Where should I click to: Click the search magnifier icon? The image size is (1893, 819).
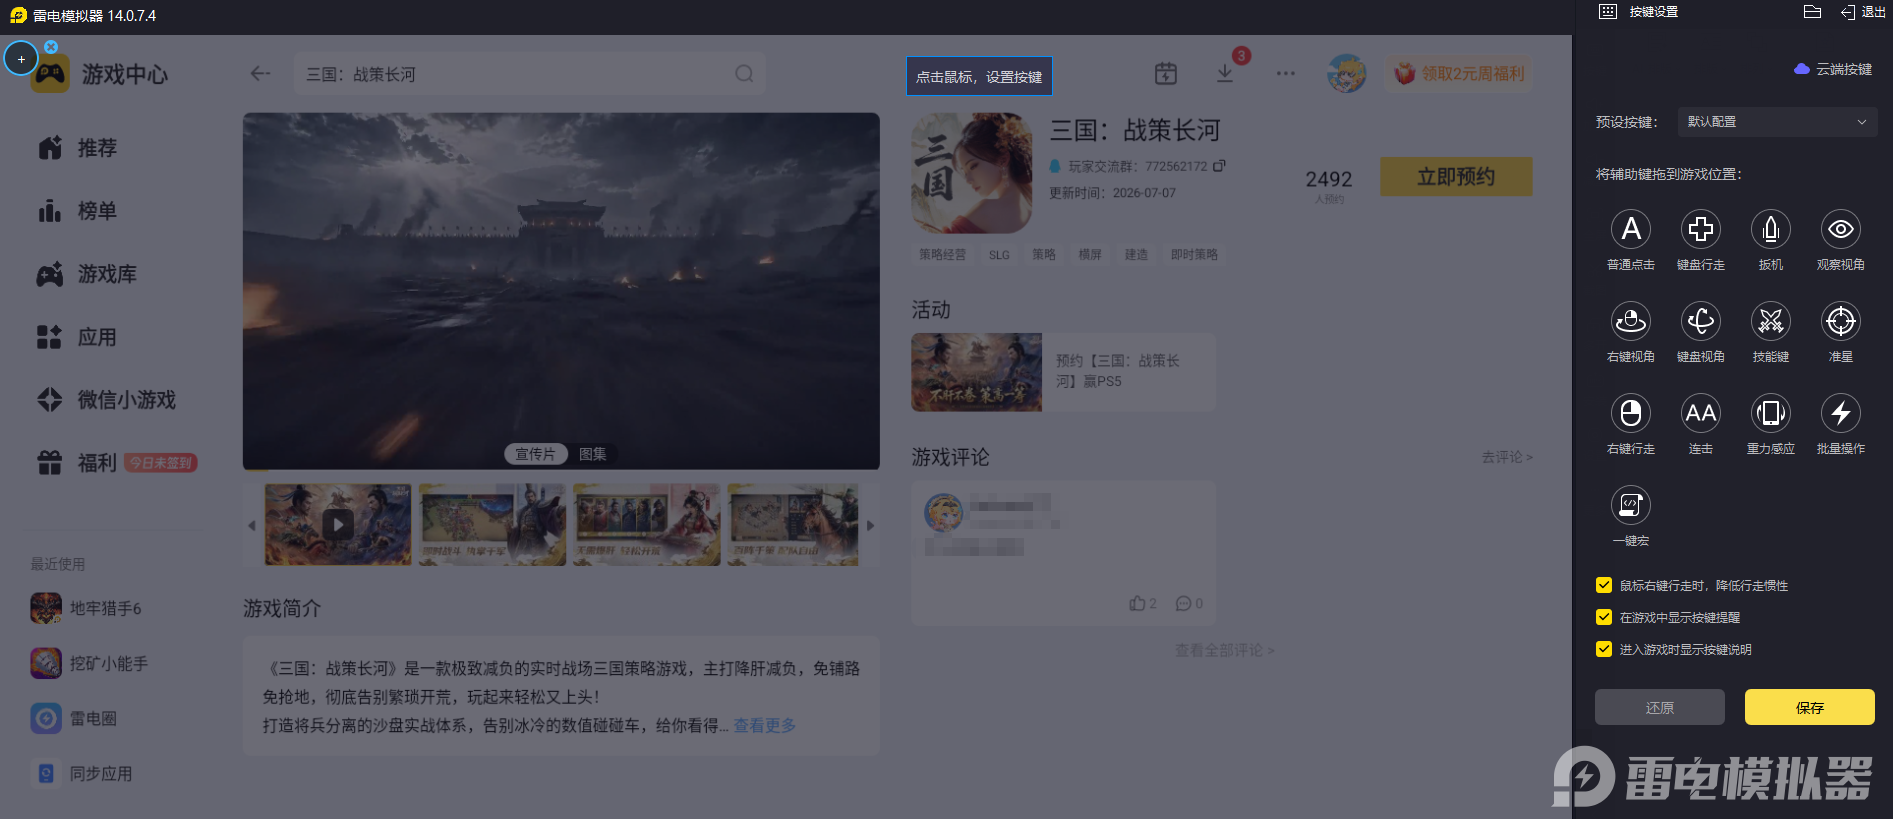[744, 73]
